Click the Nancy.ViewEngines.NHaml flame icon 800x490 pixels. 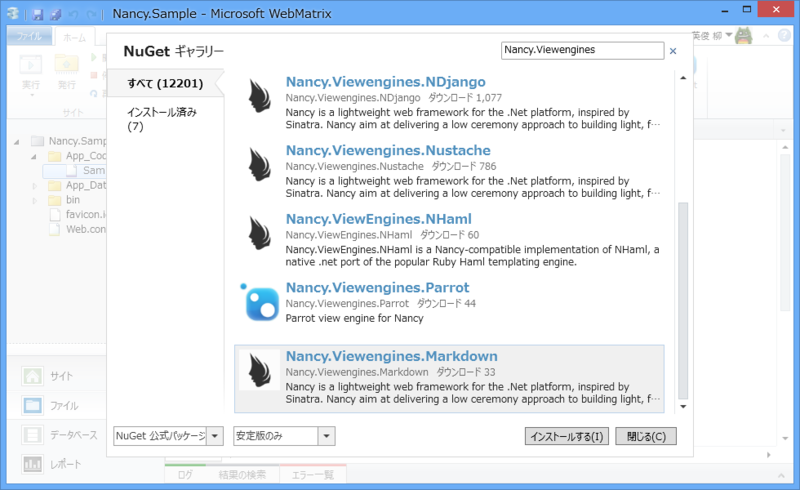point(259,233)
